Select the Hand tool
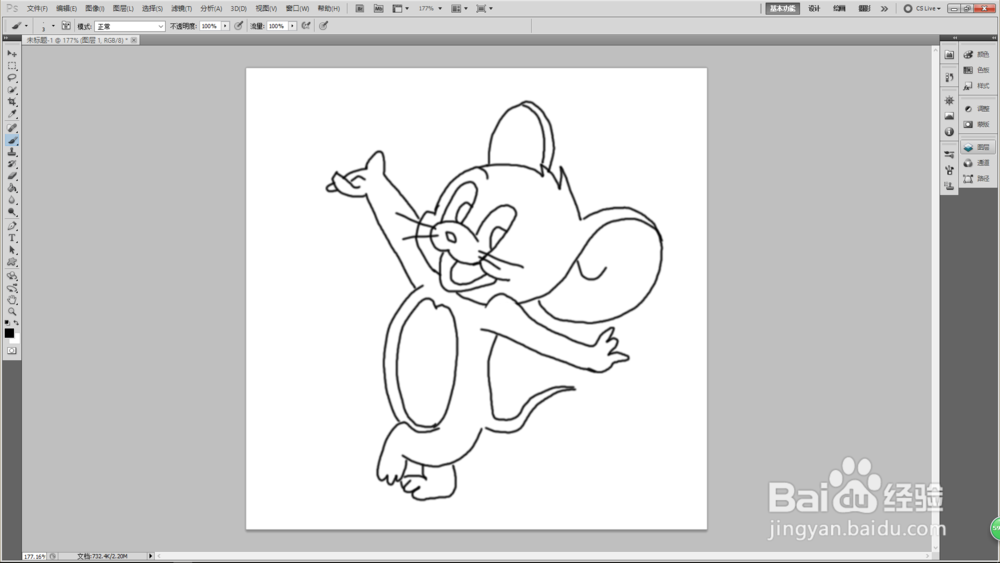Image resolution: width=1000 pixels, height=563 pixels. click(x=11, y=300)
